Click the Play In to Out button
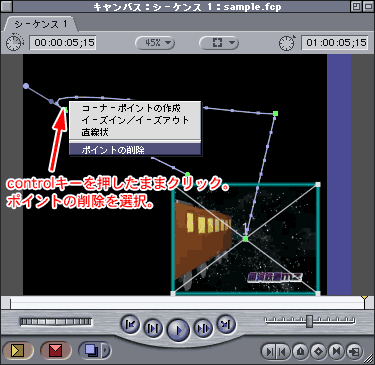 (x=153, y=329)
